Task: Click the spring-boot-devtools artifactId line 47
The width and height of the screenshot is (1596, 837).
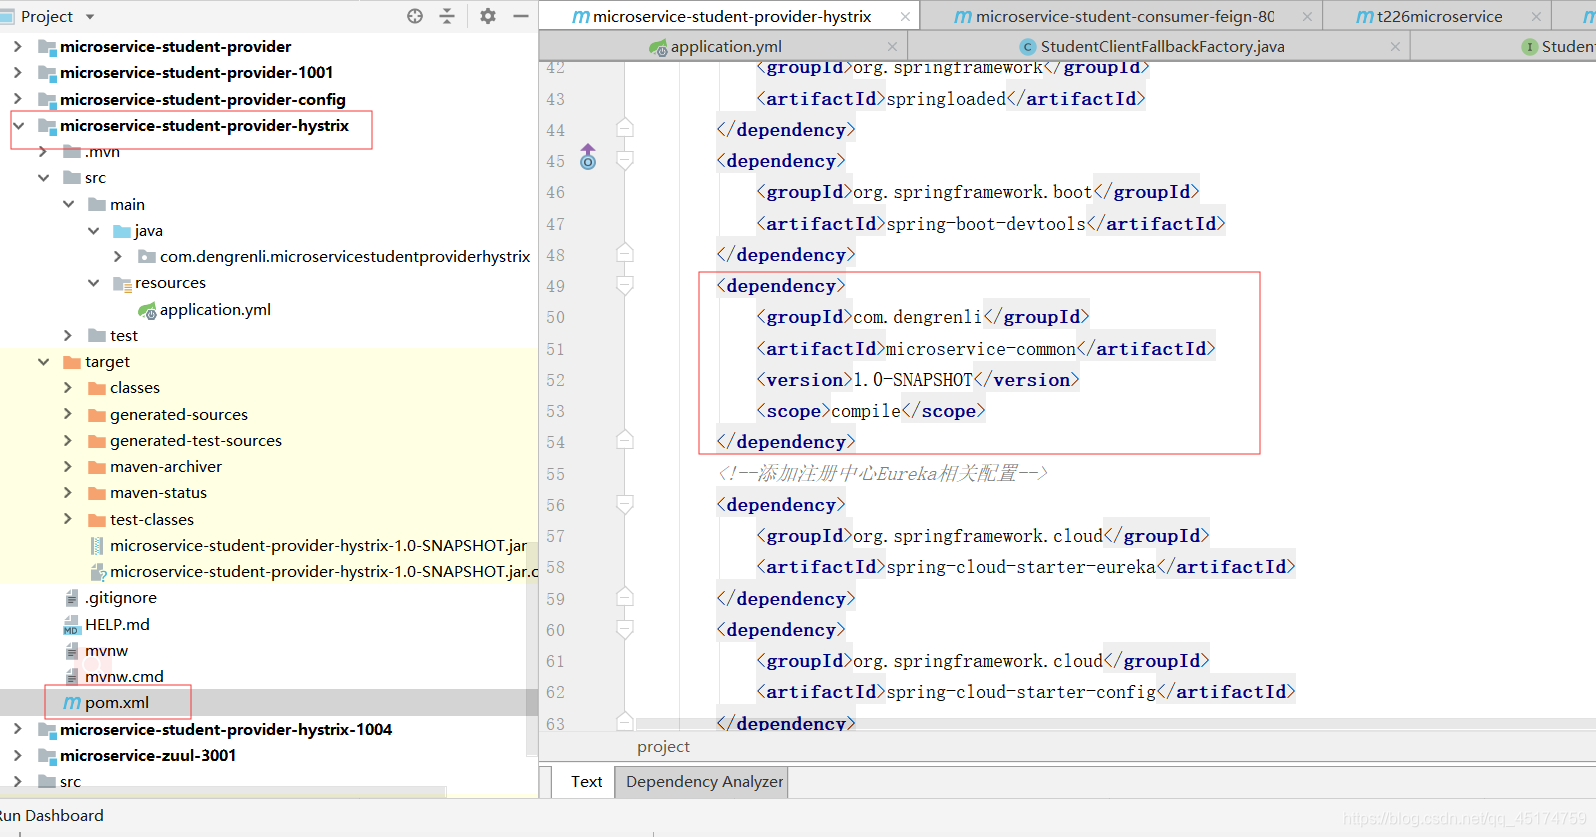Action: pos(986,224)
